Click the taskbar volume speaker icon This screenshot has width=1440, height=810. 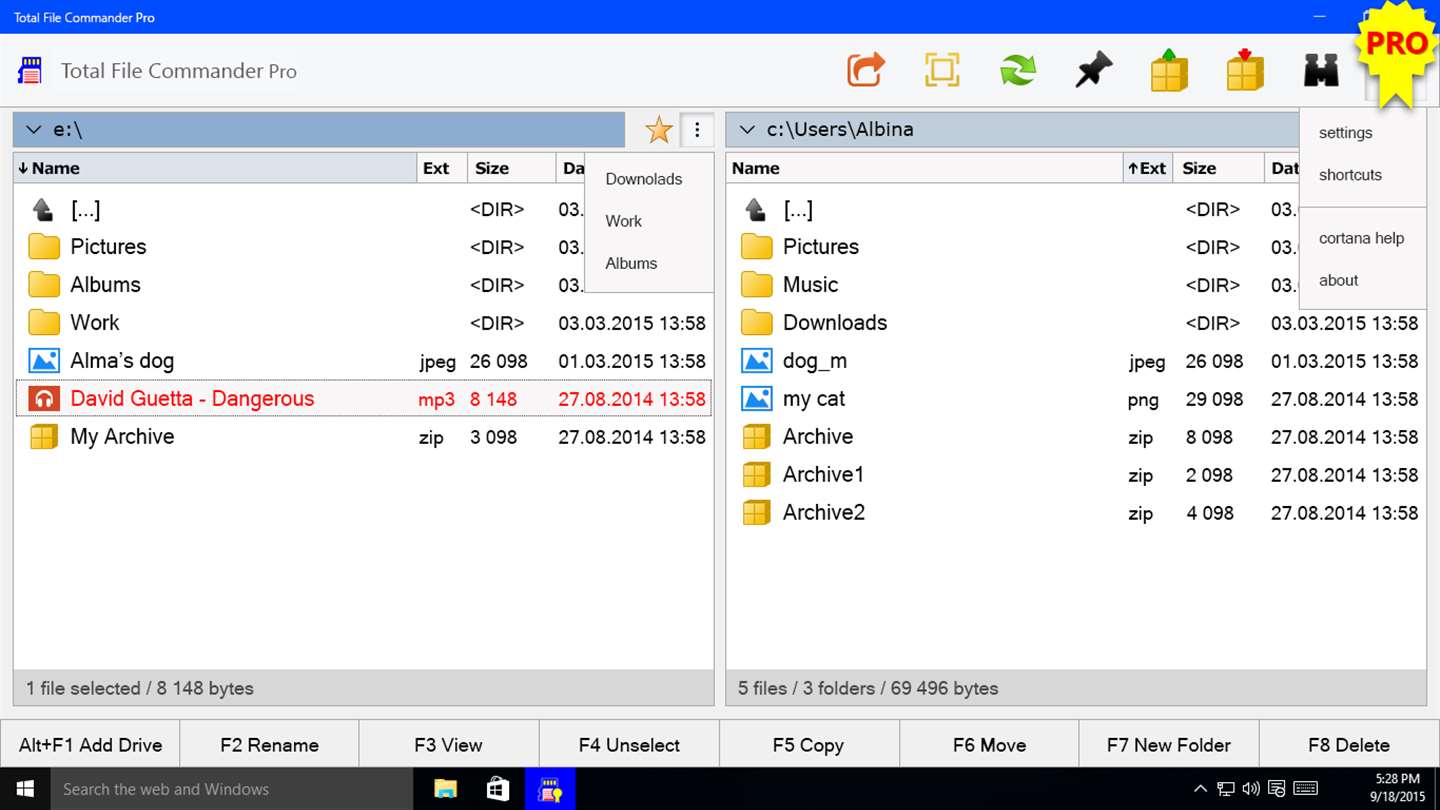click(x=1250, y=789)
